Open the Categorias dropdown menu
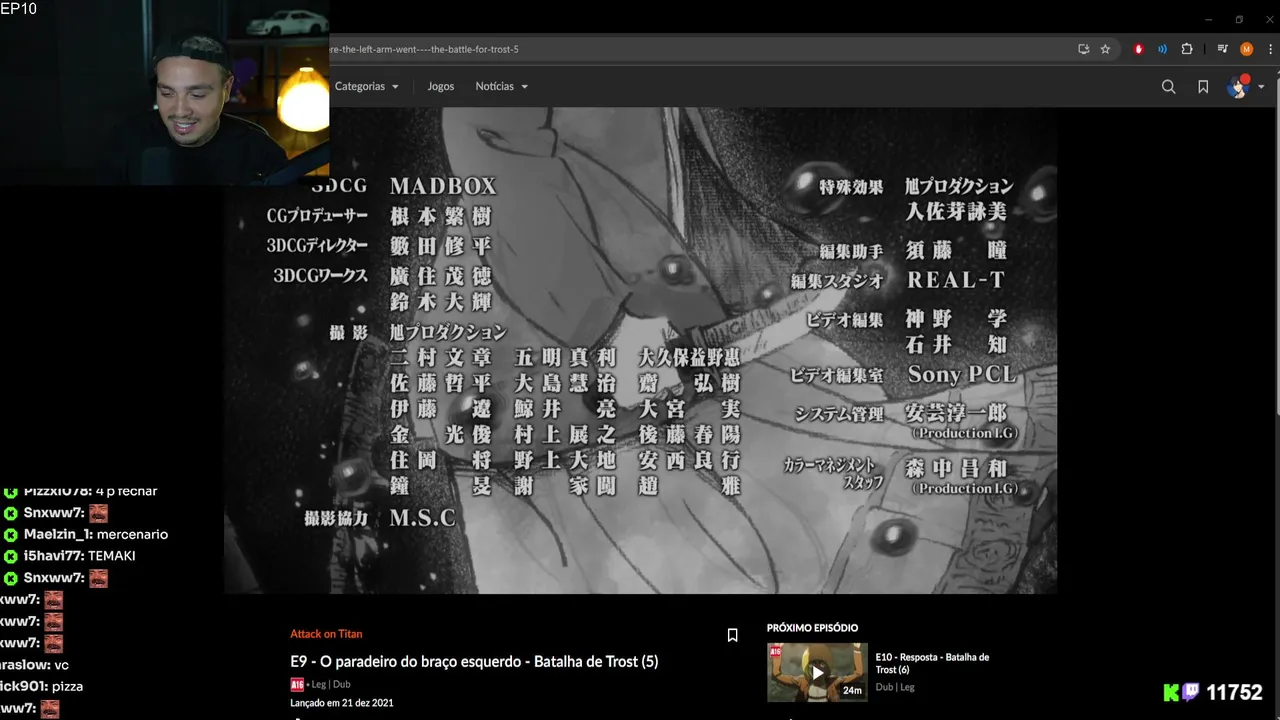The width and height of the screenshot is (1280, 720). coord(367,86)
